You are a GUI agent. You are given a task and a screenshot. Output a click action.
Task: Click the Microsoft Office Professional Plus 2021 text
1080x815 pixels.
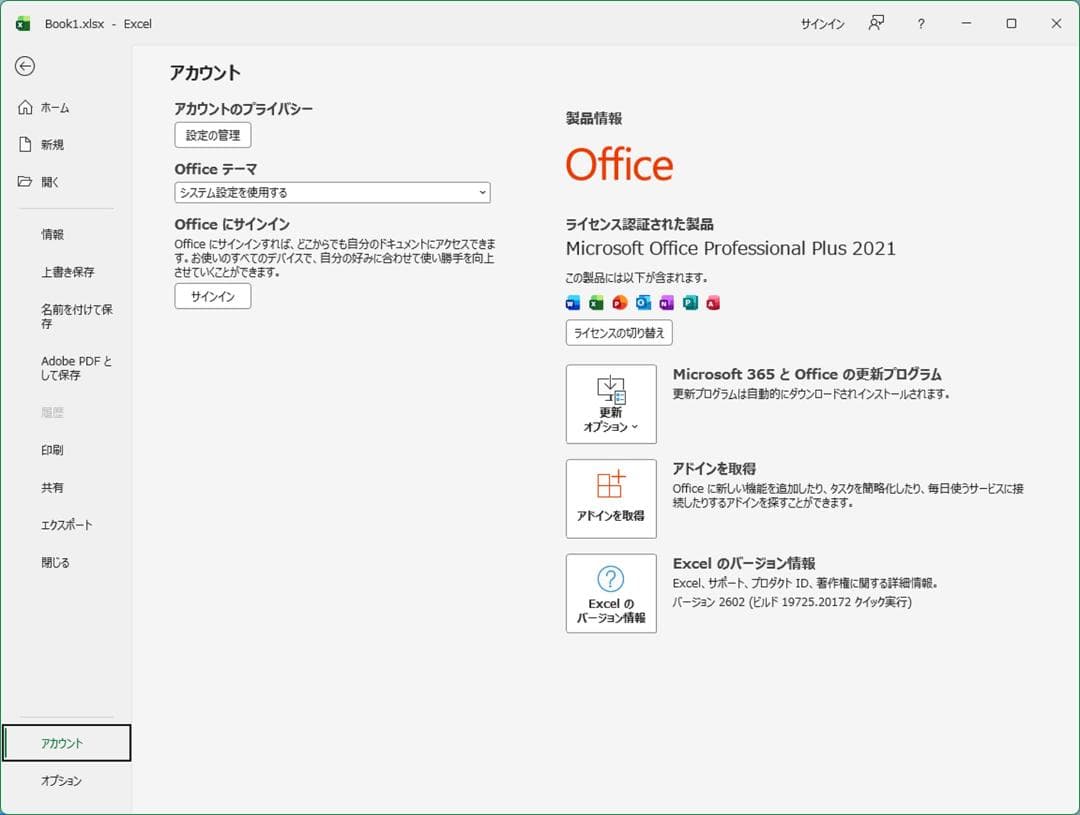coord(731,249)
